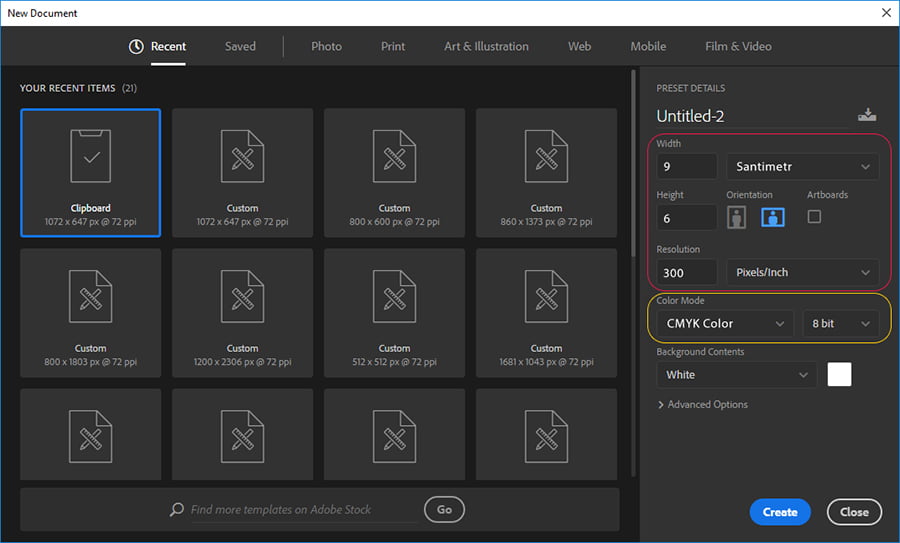Screen dimensions: 900x543
Task: Click the Width input field
Action: click(687, 167)
